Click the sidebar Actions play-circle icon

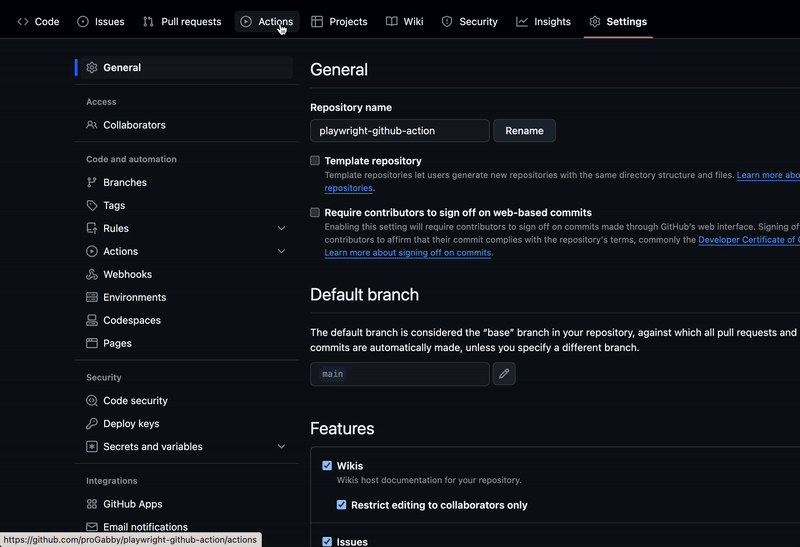(92, 251)
